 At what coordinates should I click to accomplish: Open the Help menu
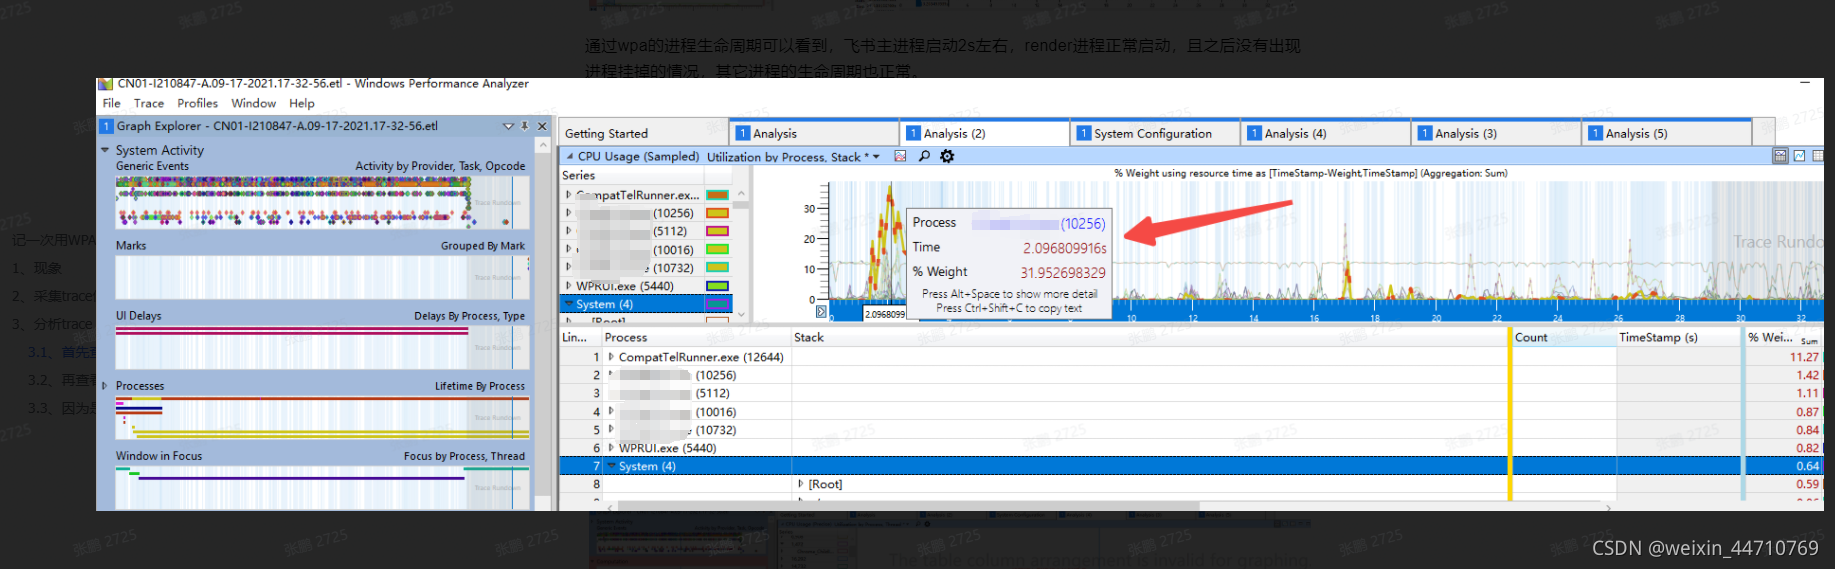(302, 103)
